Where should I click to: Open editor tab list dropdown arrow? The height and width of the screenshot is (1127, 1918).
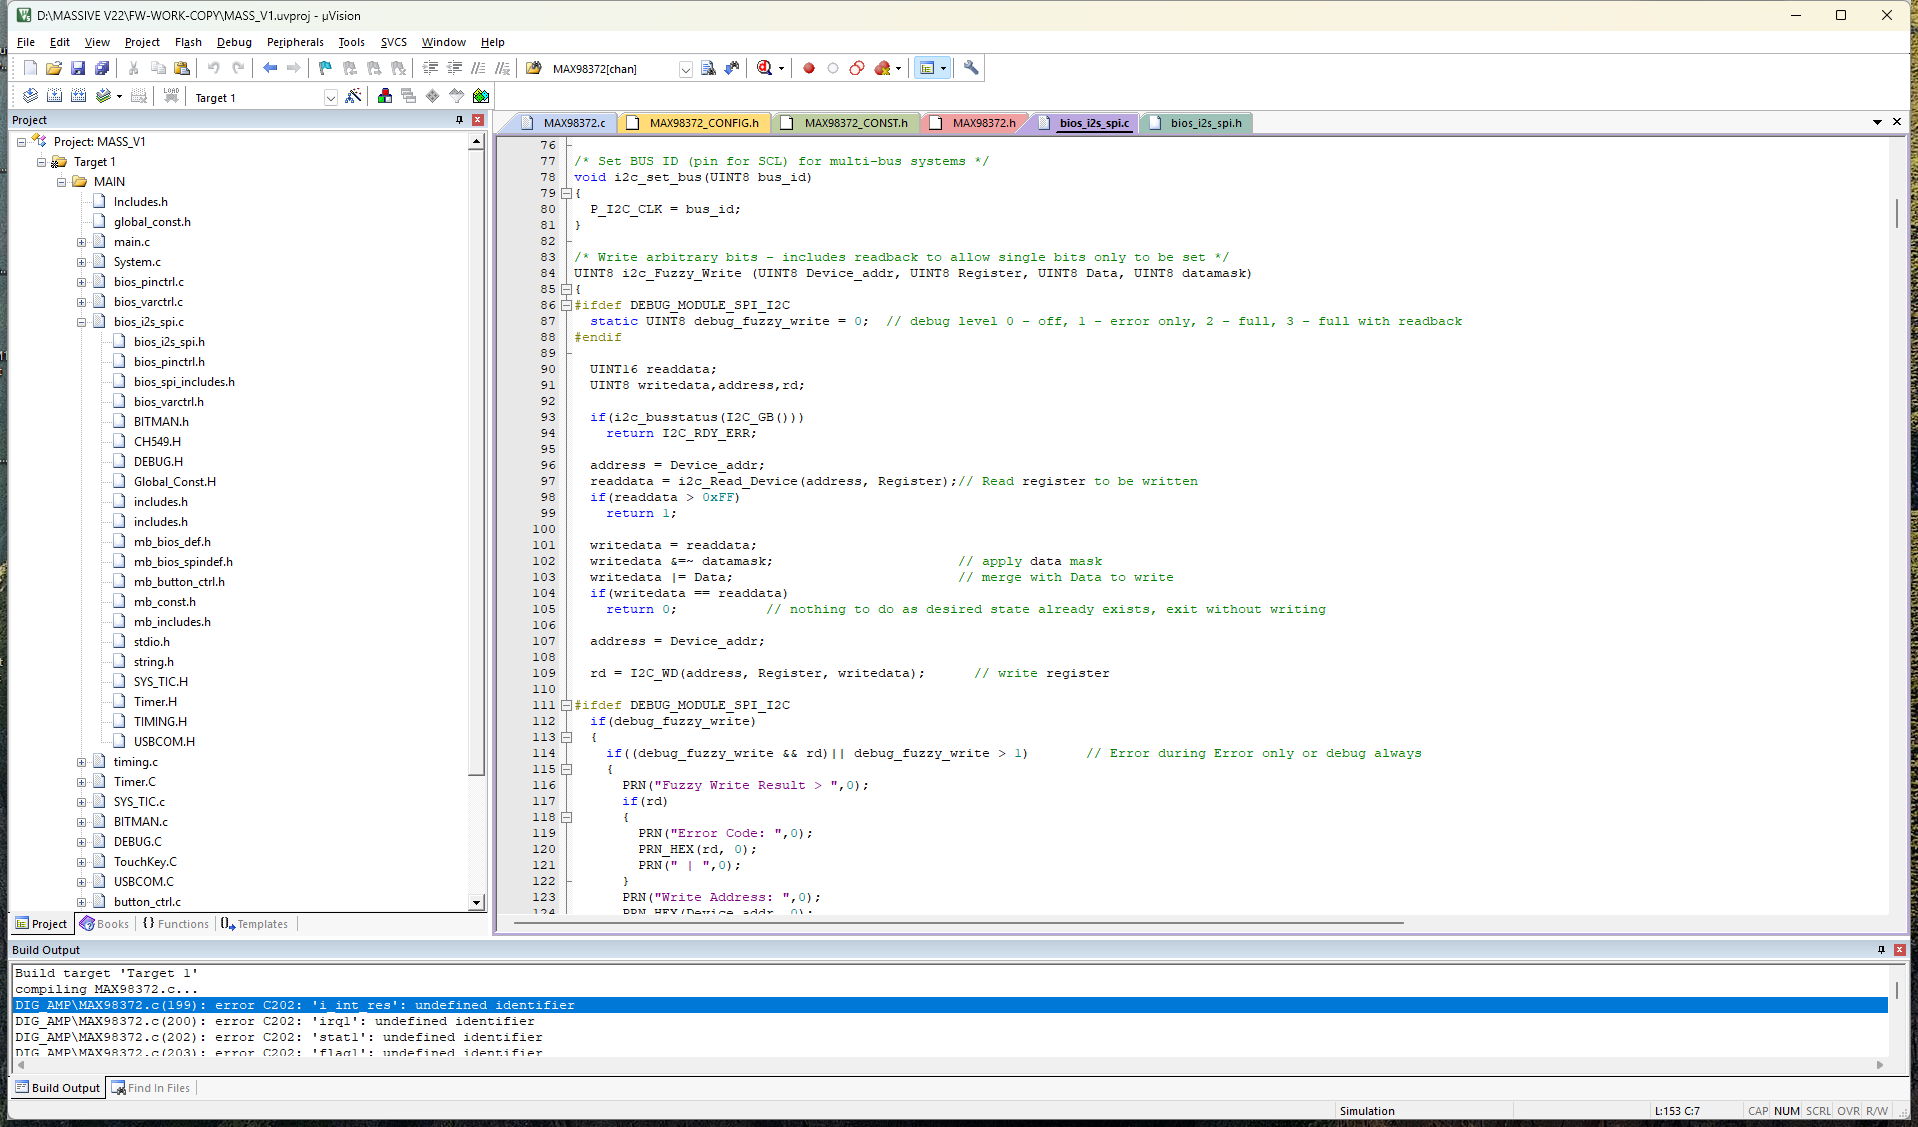[1877, 122]
